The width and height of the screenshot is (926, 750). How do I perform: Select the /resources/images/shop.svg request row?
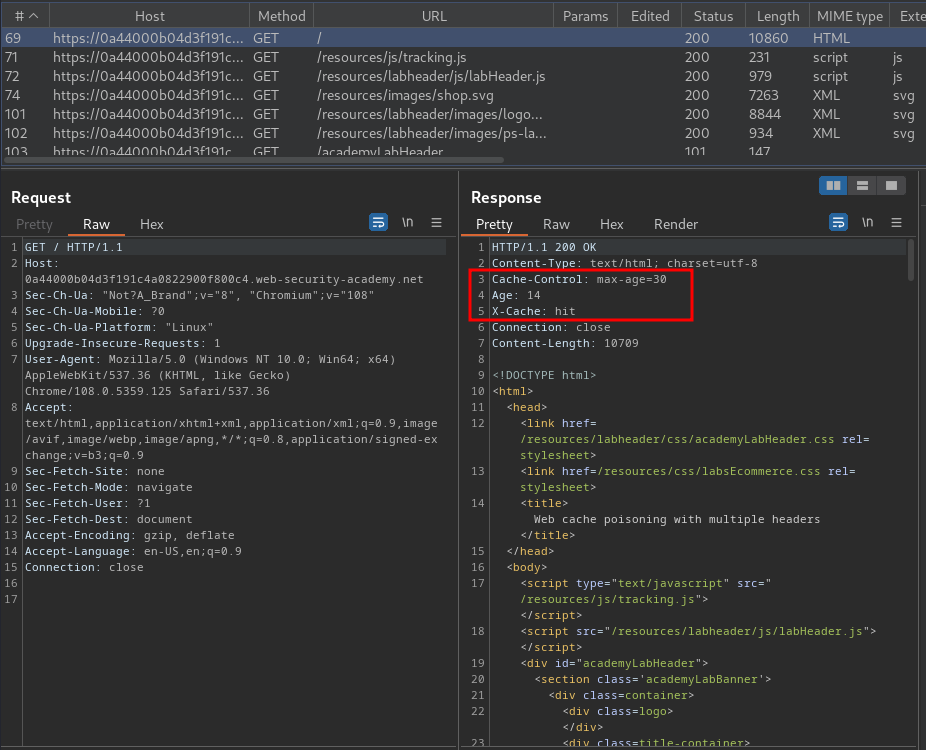(x=463, y=95)
